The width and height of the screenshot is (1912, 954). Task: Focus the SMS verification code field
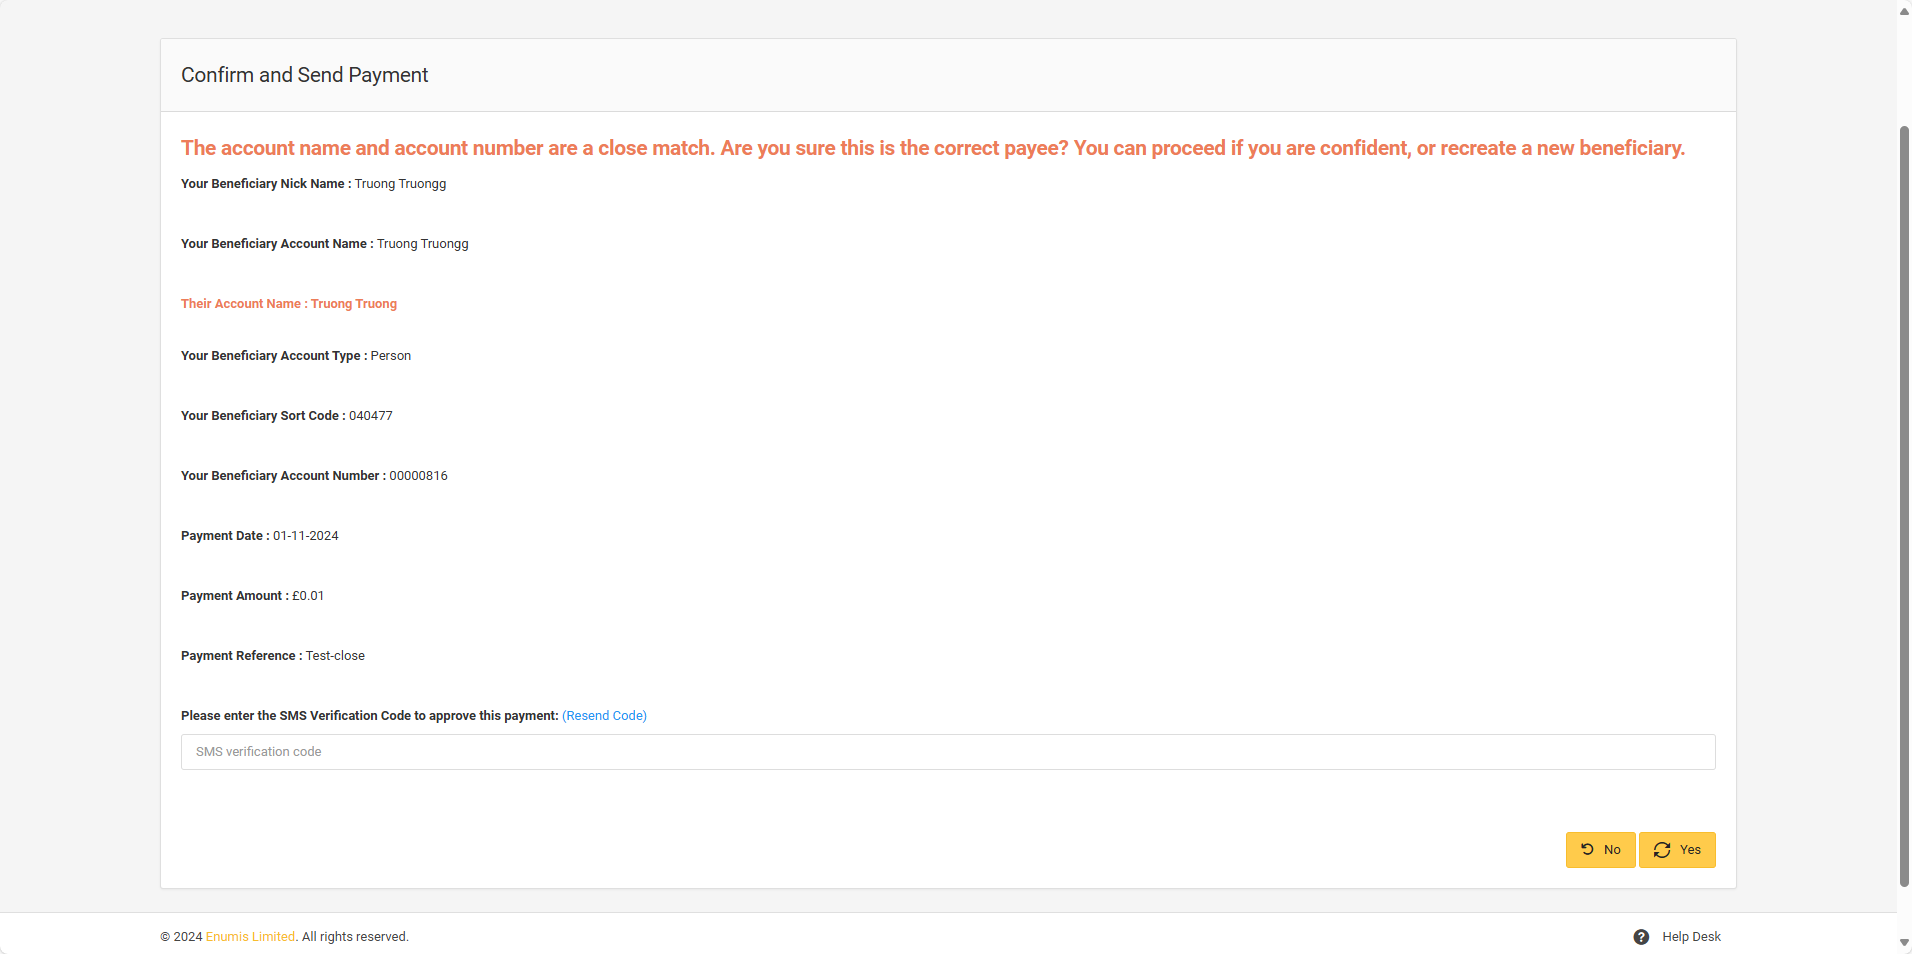point(947,752)
